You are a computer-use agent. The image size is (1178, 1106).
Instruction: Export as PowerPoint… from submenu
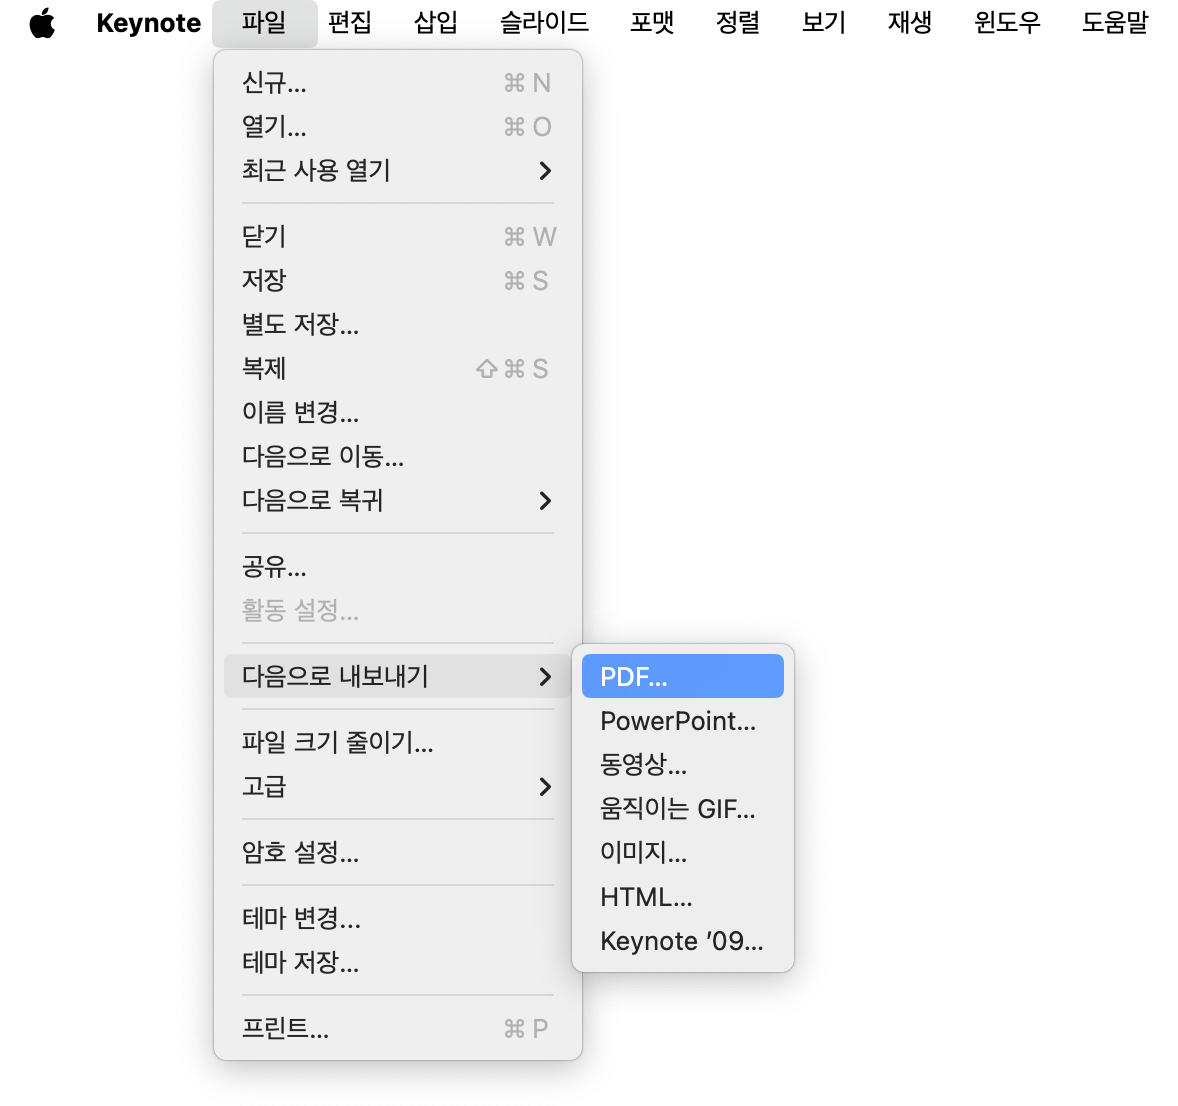(x=682, y=721)
